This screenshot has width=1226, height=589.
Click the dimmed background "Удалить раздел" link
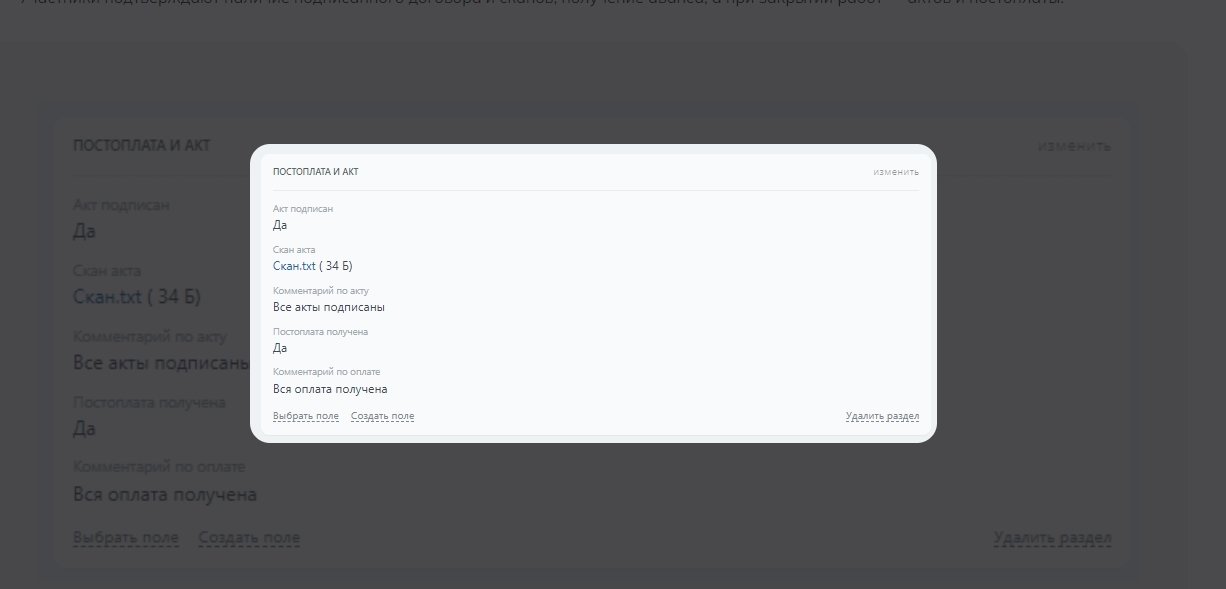1053,538
